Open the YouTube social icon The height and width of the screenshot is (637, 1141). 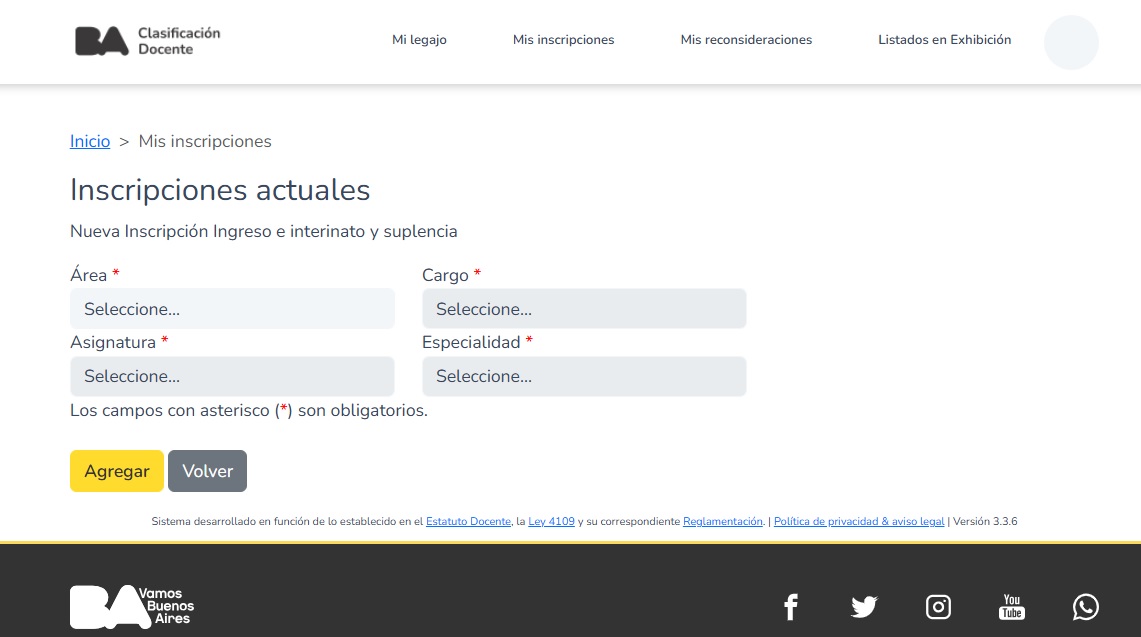coord(1012,607)
